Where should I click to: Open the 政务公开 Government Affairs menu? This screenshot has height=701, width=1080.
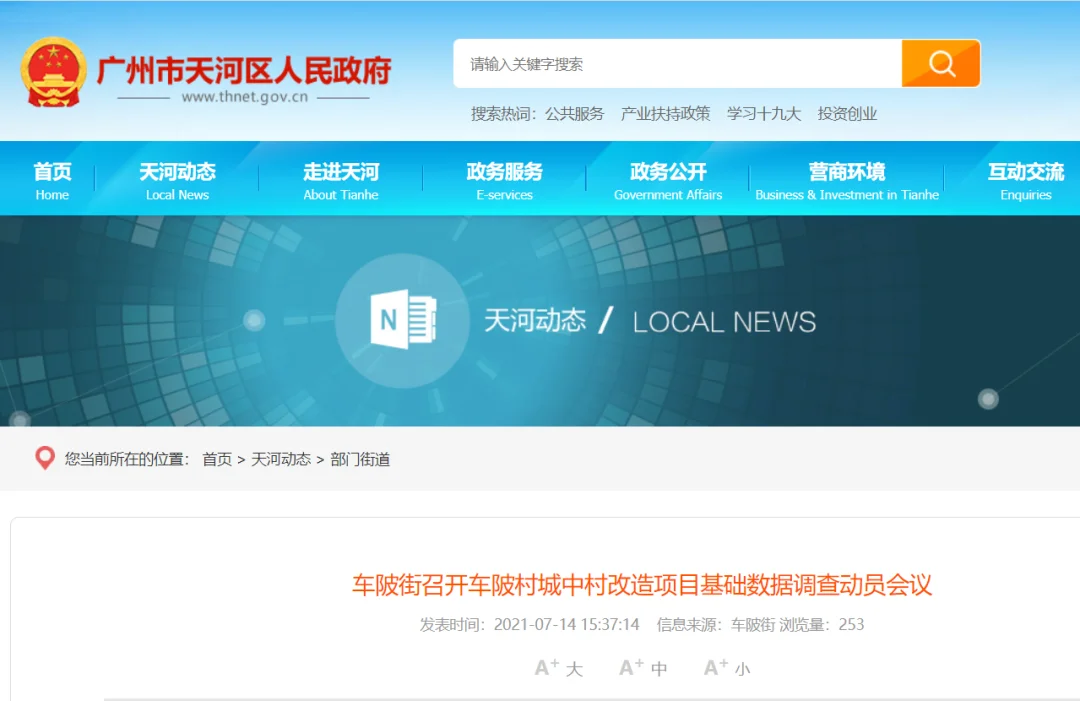tap(668, 180)
